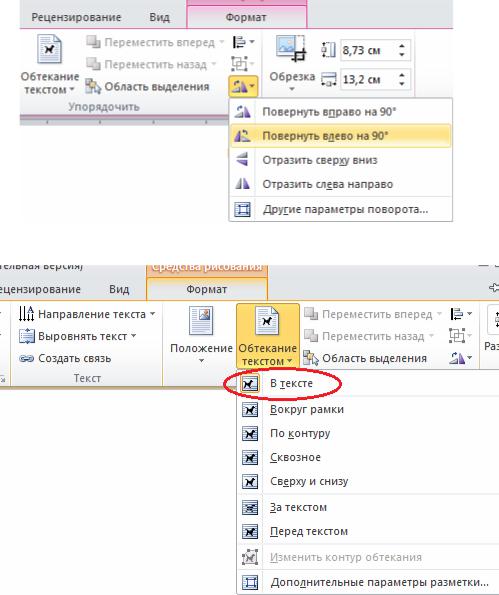Viewport: 499px width, 595px height.
Task: Decrease the 8,73 см height with the down arrow
Action: point(402,55)
